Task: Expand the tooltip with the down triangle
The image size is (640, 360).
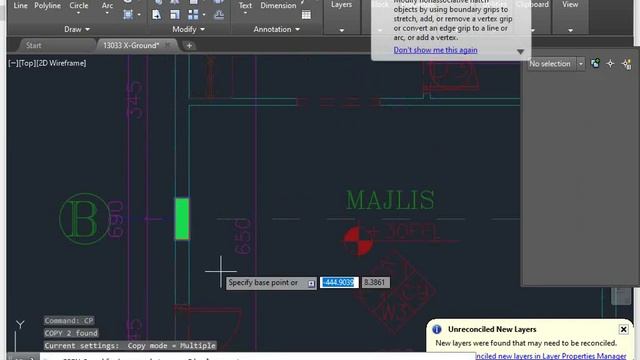Action: 520,52
